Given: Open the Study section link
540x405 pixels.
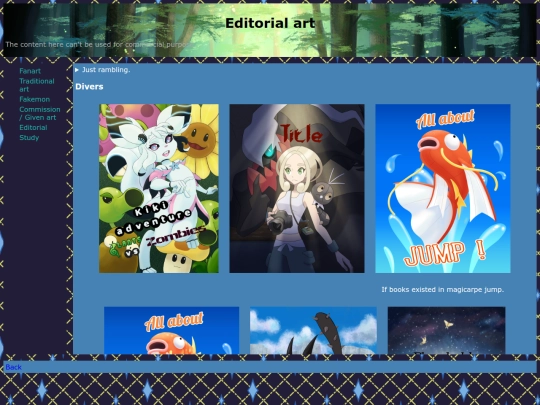Looking at the screenshot, I should (29, 137).
